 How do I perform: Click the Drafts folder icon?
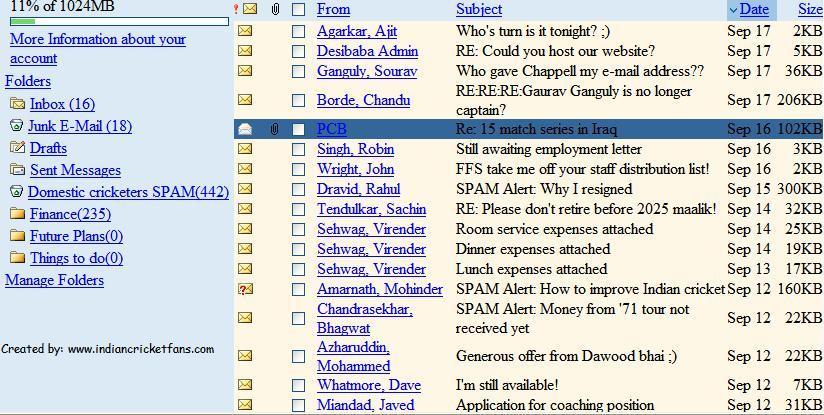(x=17, y=148)
